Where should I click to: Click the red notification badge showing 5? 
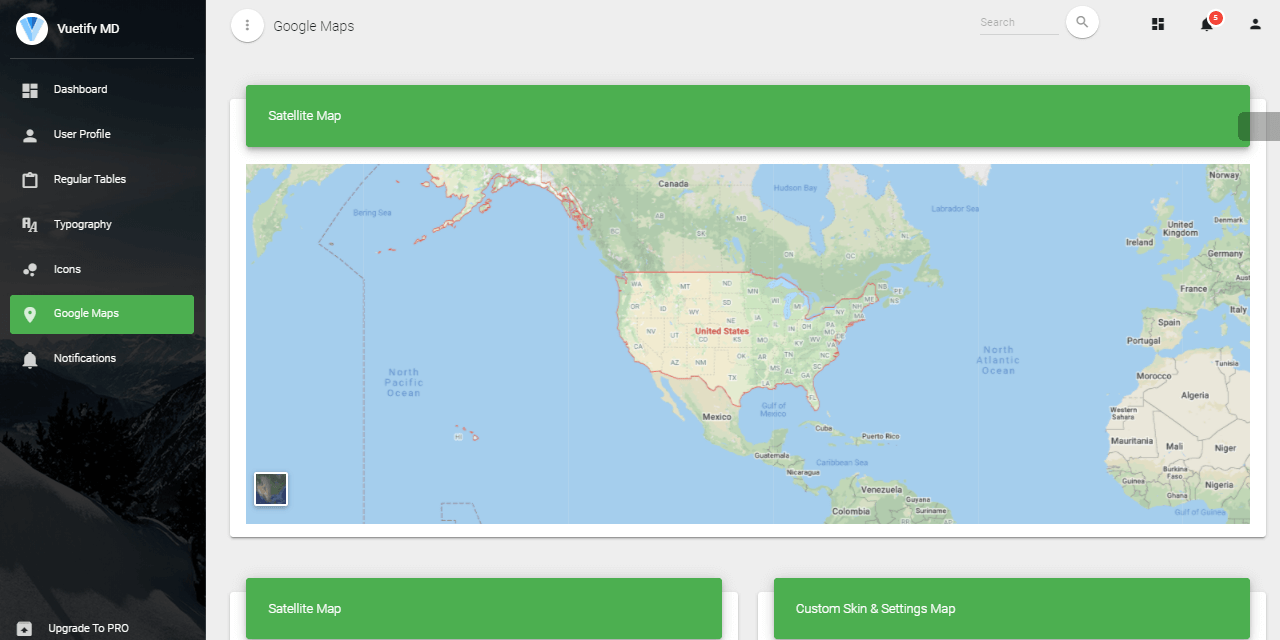[1215, 16]
